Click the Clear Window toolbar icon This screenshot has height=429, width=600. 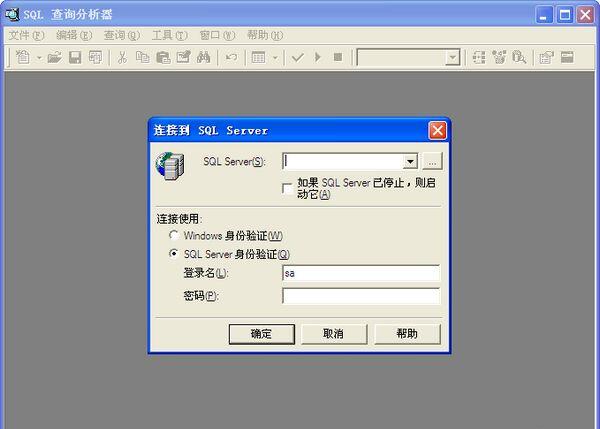(184, 58)
